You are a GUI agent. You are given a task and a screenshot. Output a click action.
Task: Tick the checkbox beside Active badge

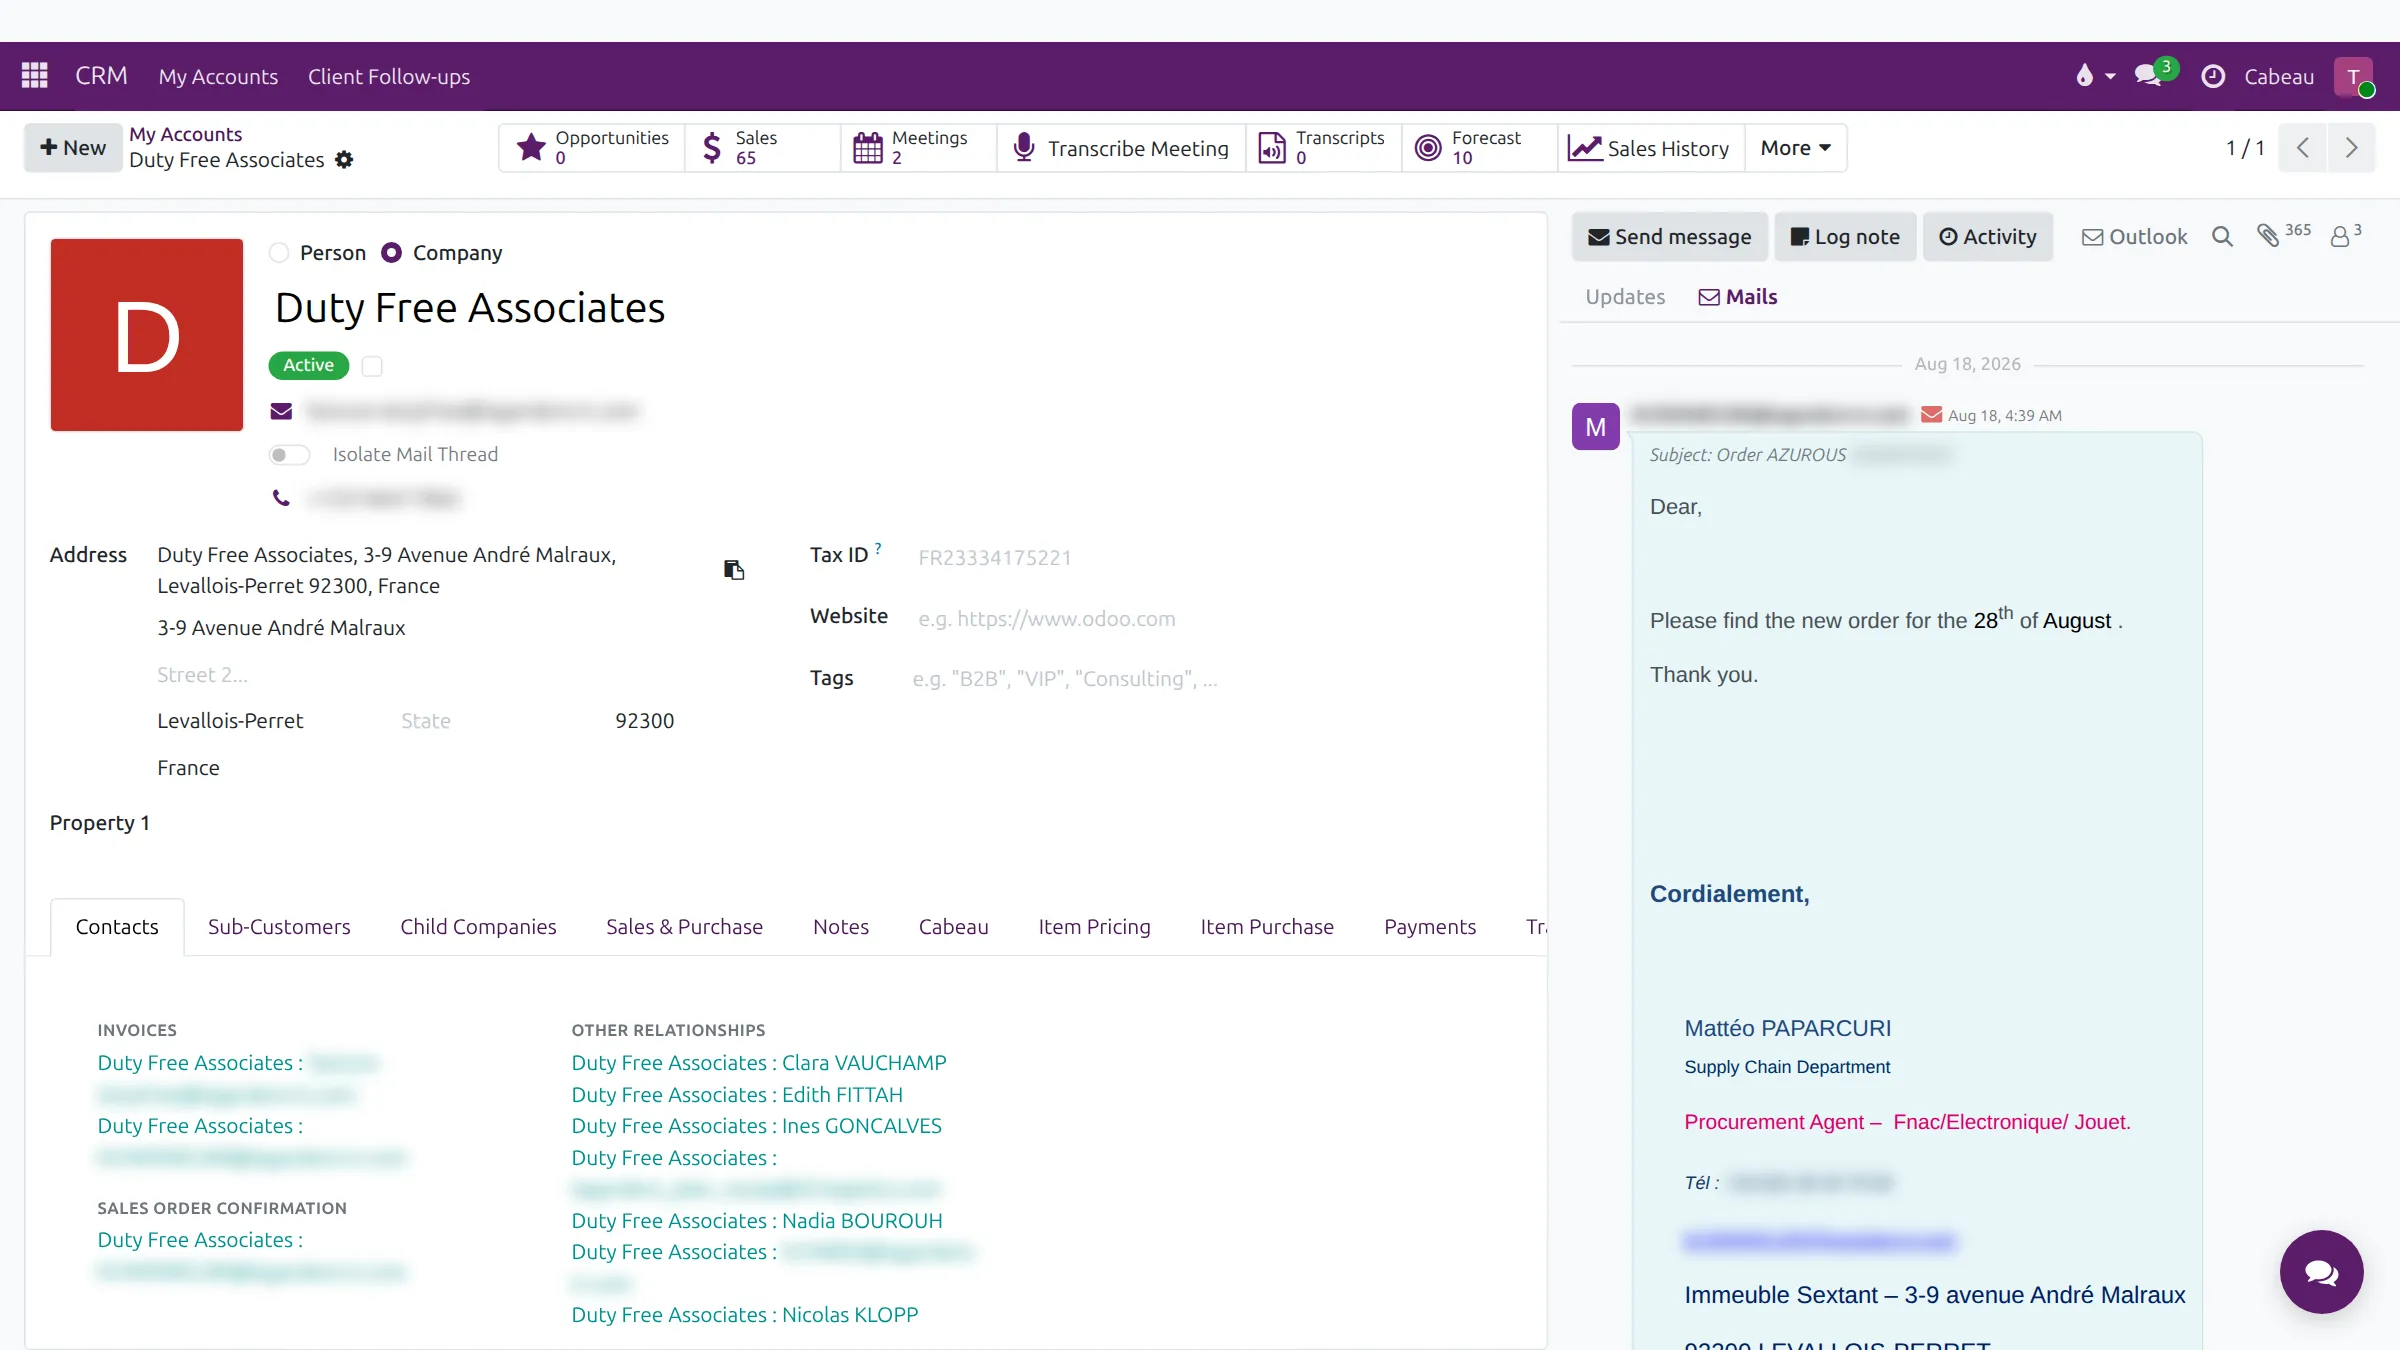pos(372,366)
